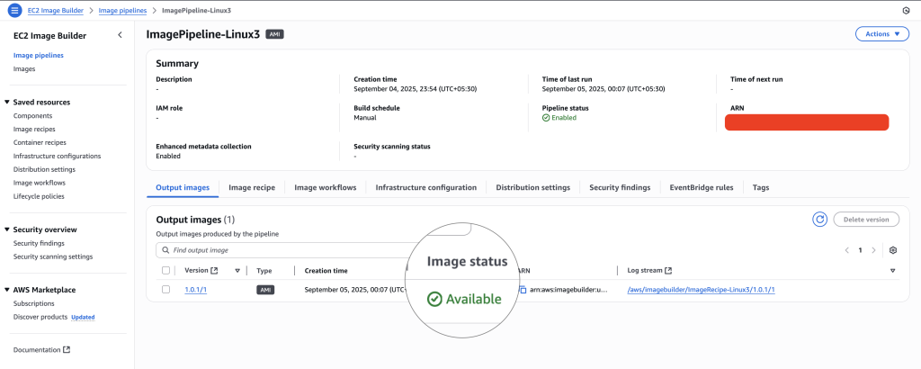Open Images in sidebar
Screen dimensions: 921x369
coord(24,69)
